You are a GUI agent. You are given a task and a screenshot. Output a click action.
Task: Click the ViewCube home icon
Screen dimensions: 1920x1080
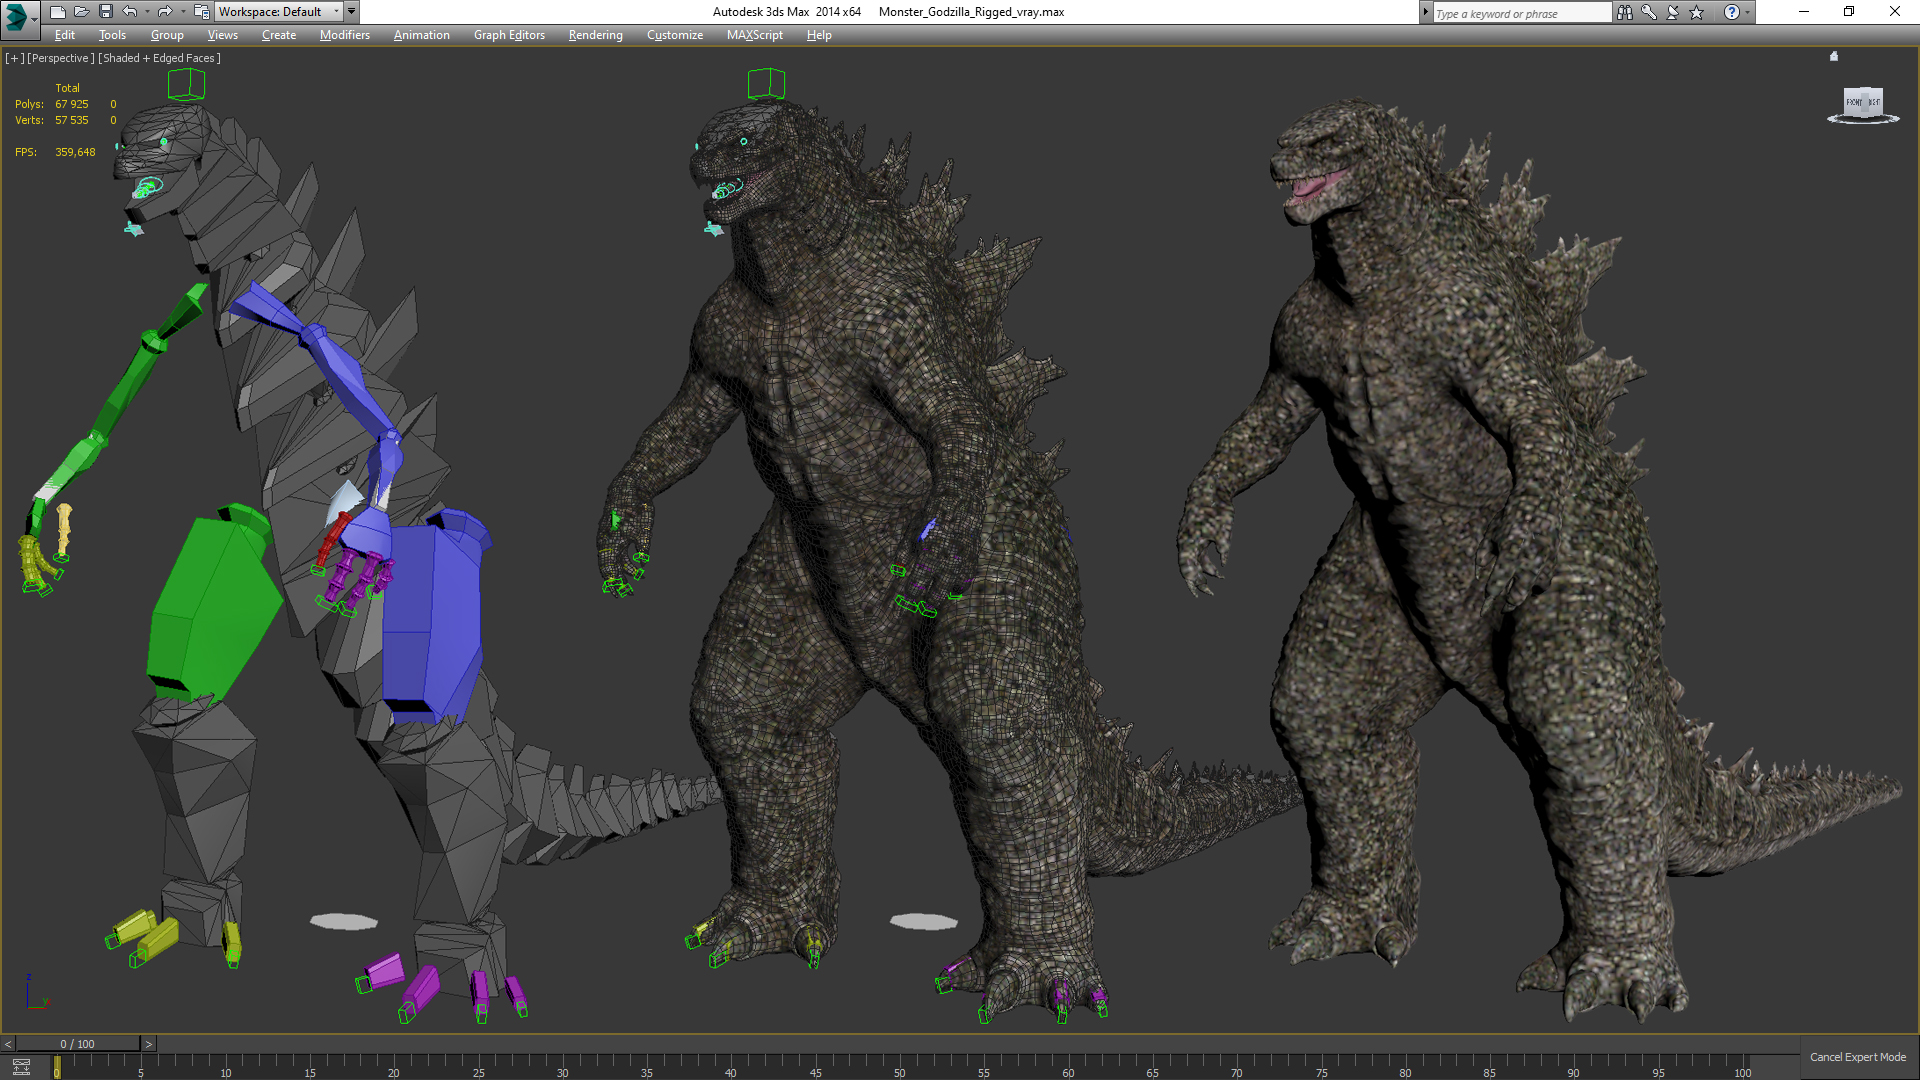1834,57
